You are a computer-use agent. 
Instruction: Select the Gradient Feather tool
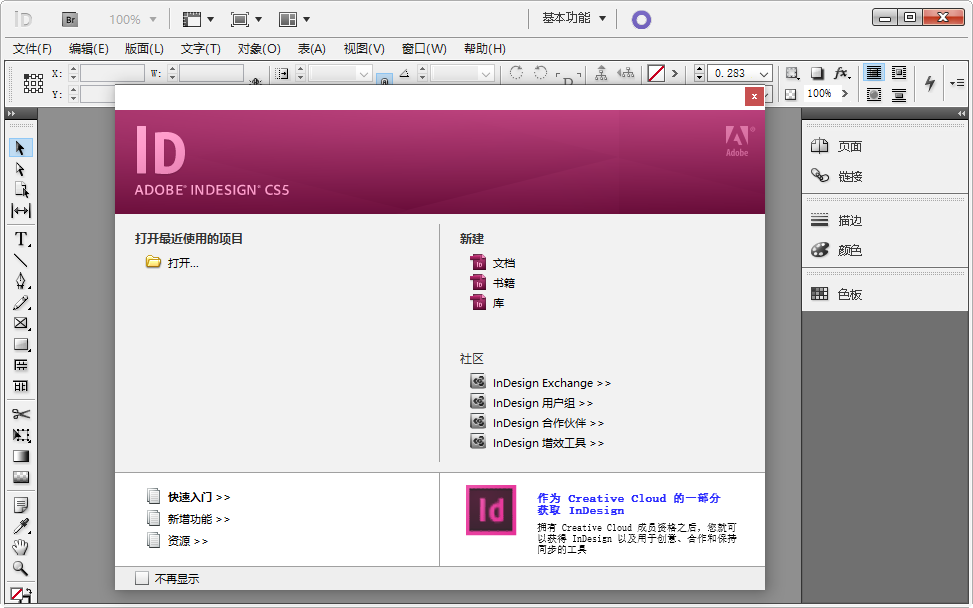[x=20, y=477]
